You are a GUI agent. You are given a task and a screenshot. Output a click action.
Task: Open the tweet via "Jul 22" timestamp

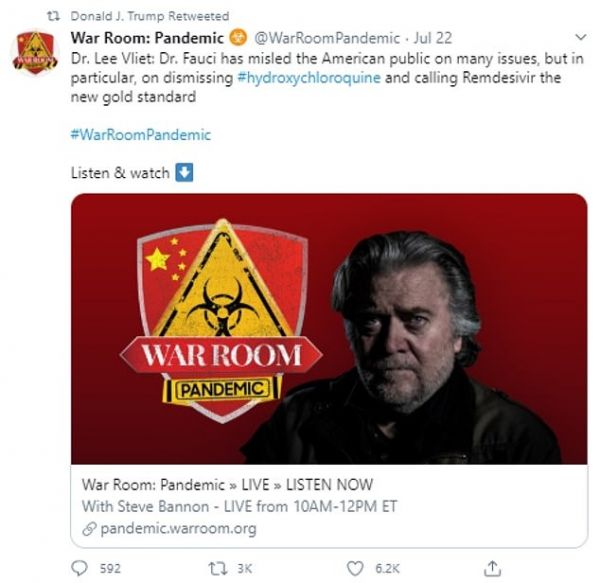coord(431,39)
